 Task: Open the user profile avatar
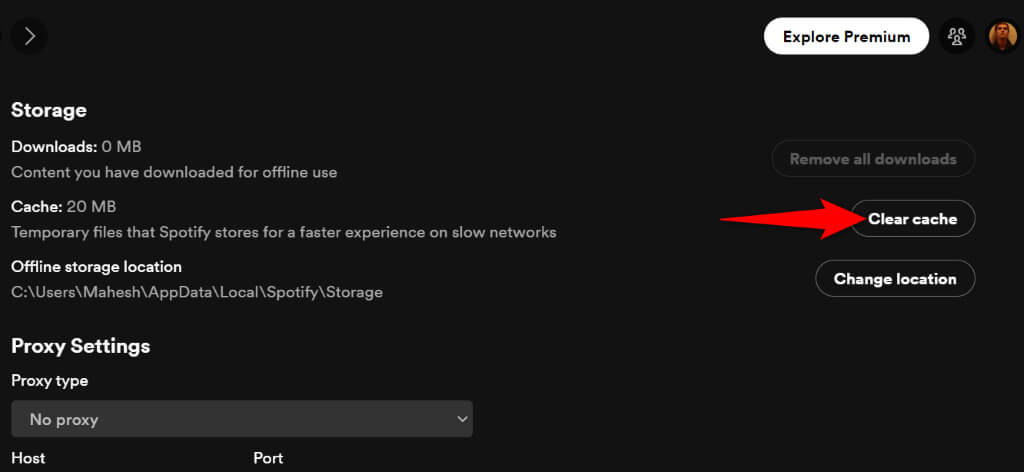coord(1002,37)
